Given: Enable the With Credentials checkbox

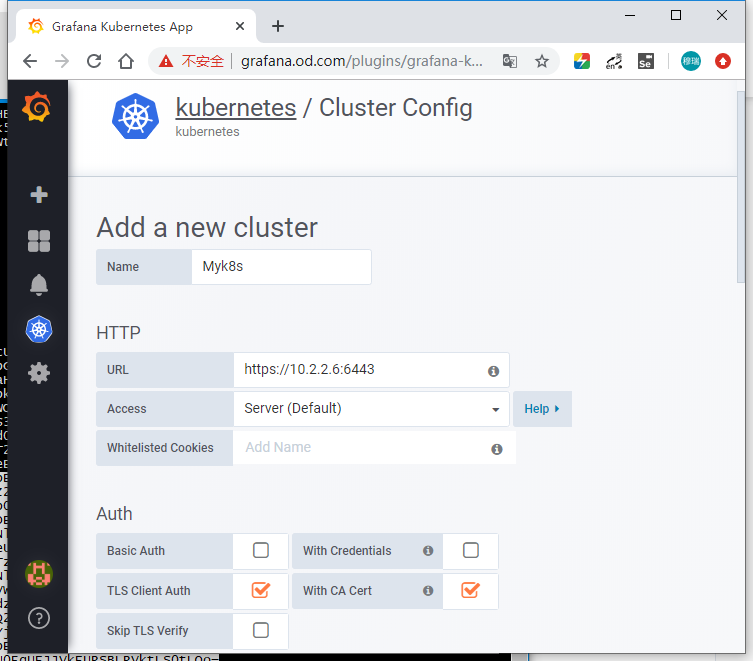Looking at the screenshot, I should pos(471,550).
